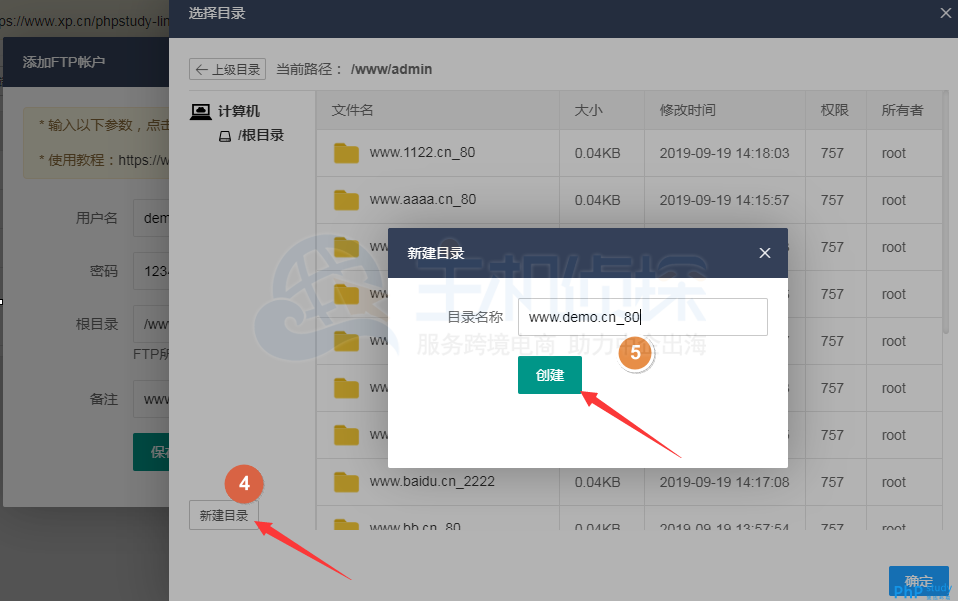Click the folder icon for www.aaaa.cn_80
The height and width of the screenshot is (601, 958).
click(x=345, y=199)
